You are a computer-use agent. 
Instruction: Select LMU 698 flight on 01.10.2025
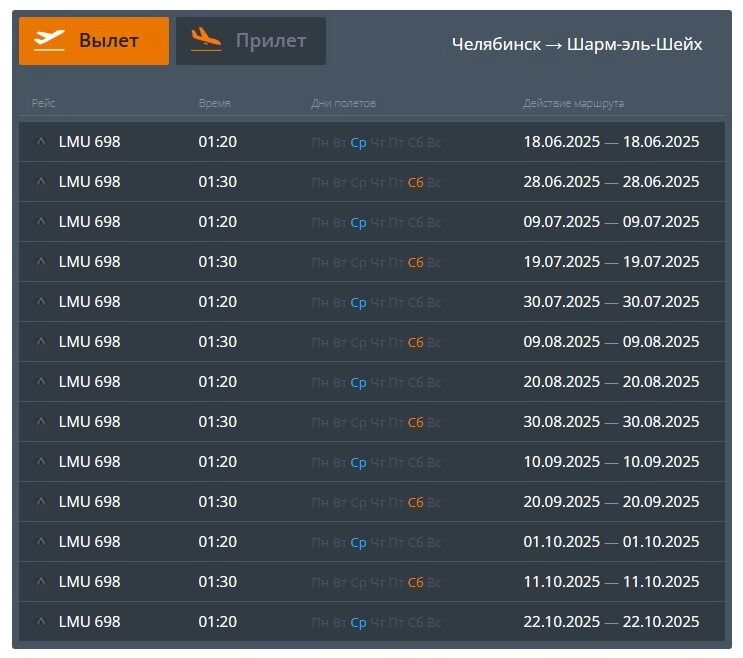tap(89, 542)
